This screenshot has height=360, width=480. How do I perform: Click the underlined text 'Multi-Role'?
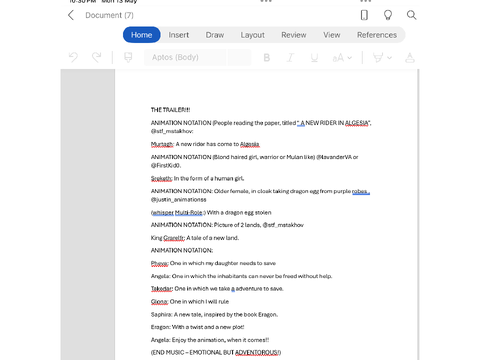(x=188, y=212)
